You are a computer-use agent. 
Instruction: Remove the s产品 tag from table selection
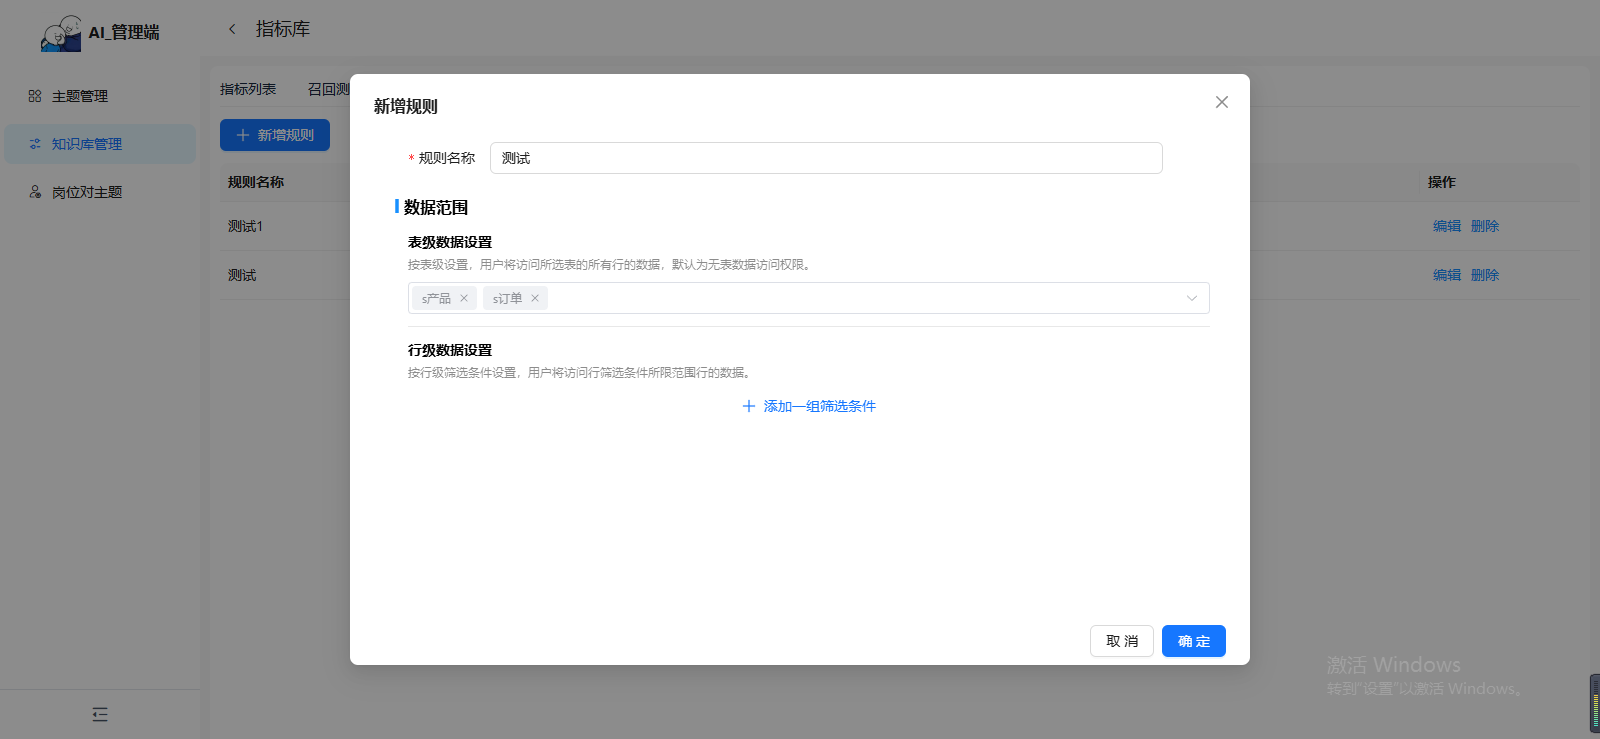464,298
